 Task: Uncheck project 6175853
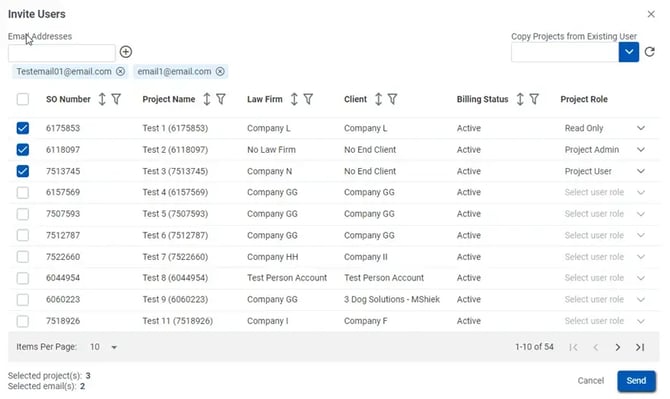point(23,128)
